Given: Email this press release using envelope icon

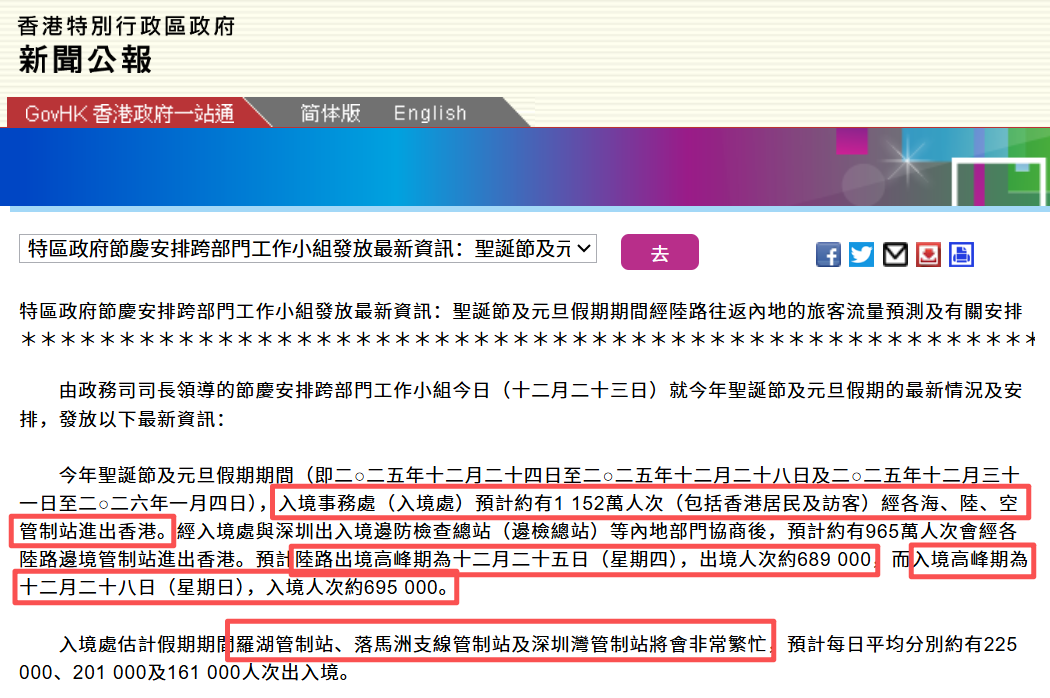Looking at the screenshot, I should (x=895, y=255).
